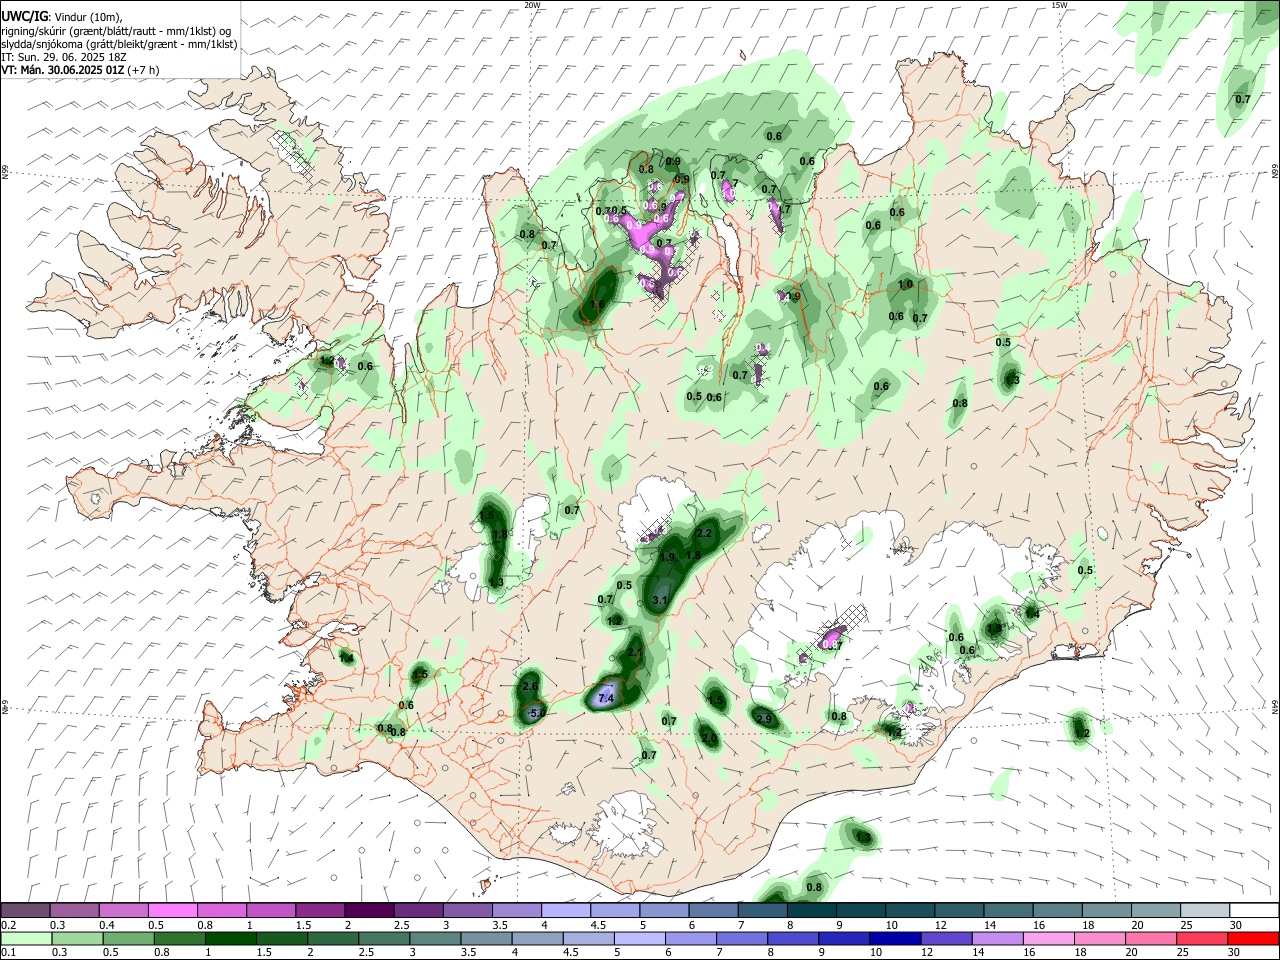Viewport: 1280px width, 960px height.
Task: Click the Mýrdalsjökull glacier near the south coast
Action: tap(628, 822)
